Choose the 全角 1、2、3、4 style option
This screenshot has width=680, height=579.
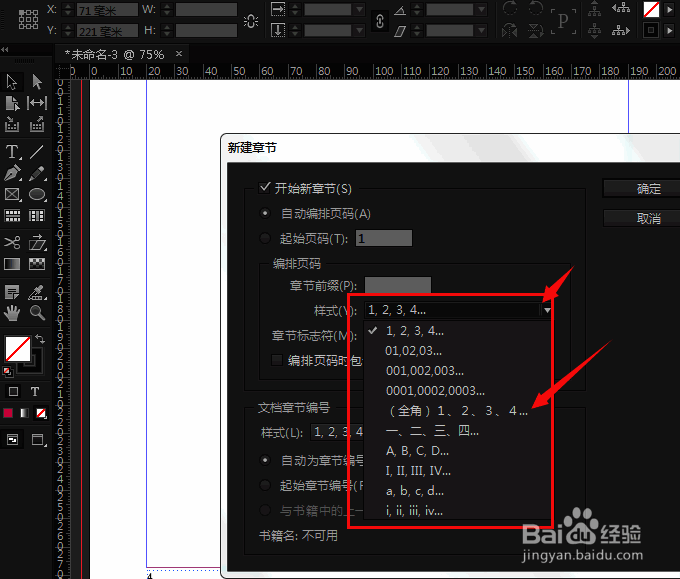[x=457, y=410]
